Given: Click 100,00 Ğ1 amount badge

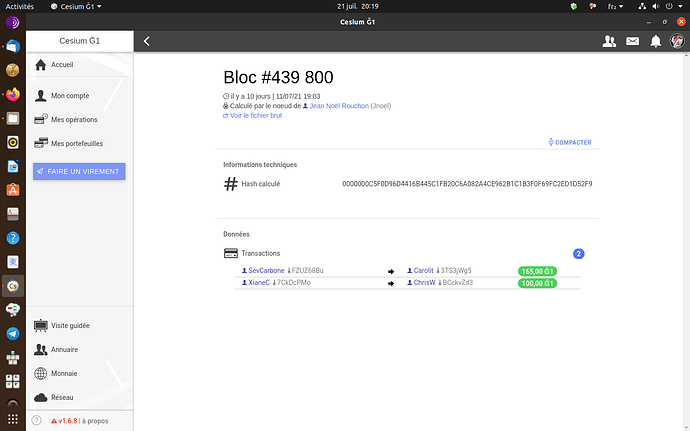Looking at the screenshot, I should pyautogui.click(x=537, y=283).
